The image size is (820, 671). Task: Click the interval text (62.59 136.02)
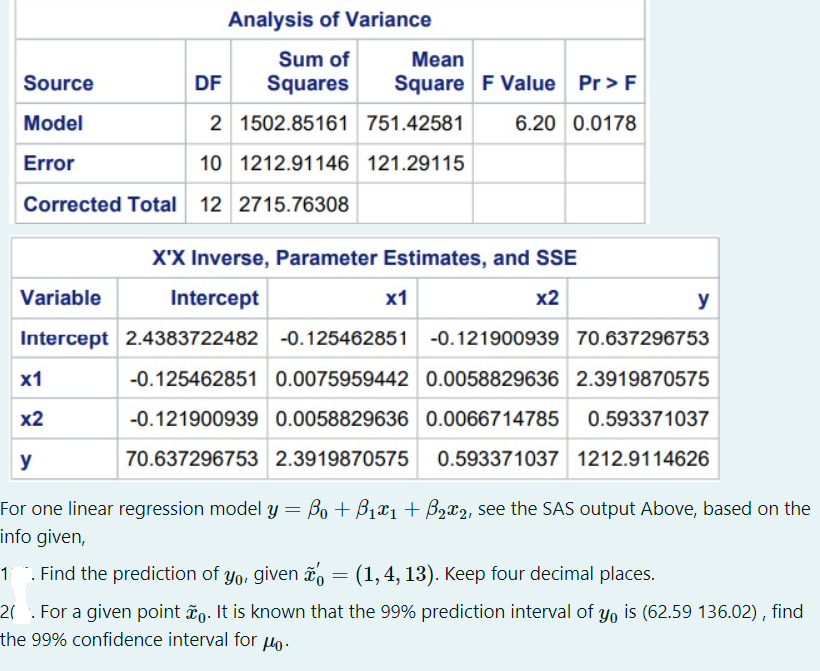coord(699,611)
